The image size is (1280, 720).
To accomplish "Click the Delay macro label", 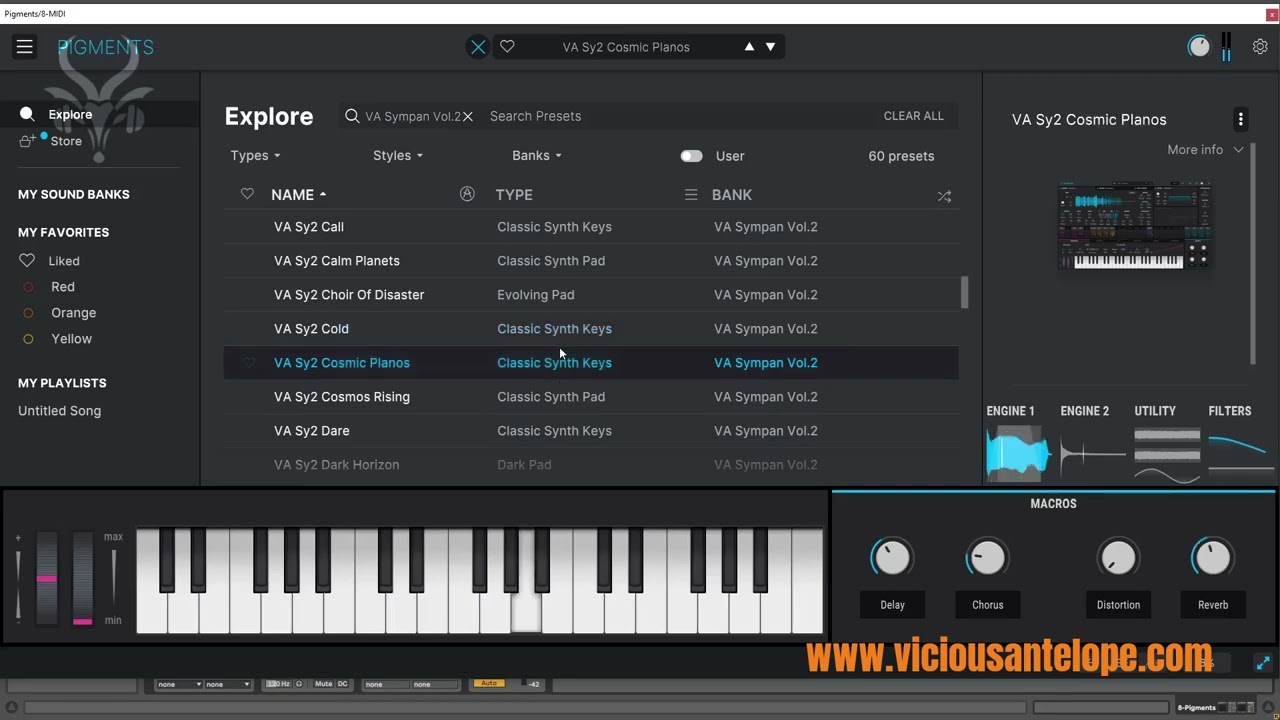I will point(892,605).
